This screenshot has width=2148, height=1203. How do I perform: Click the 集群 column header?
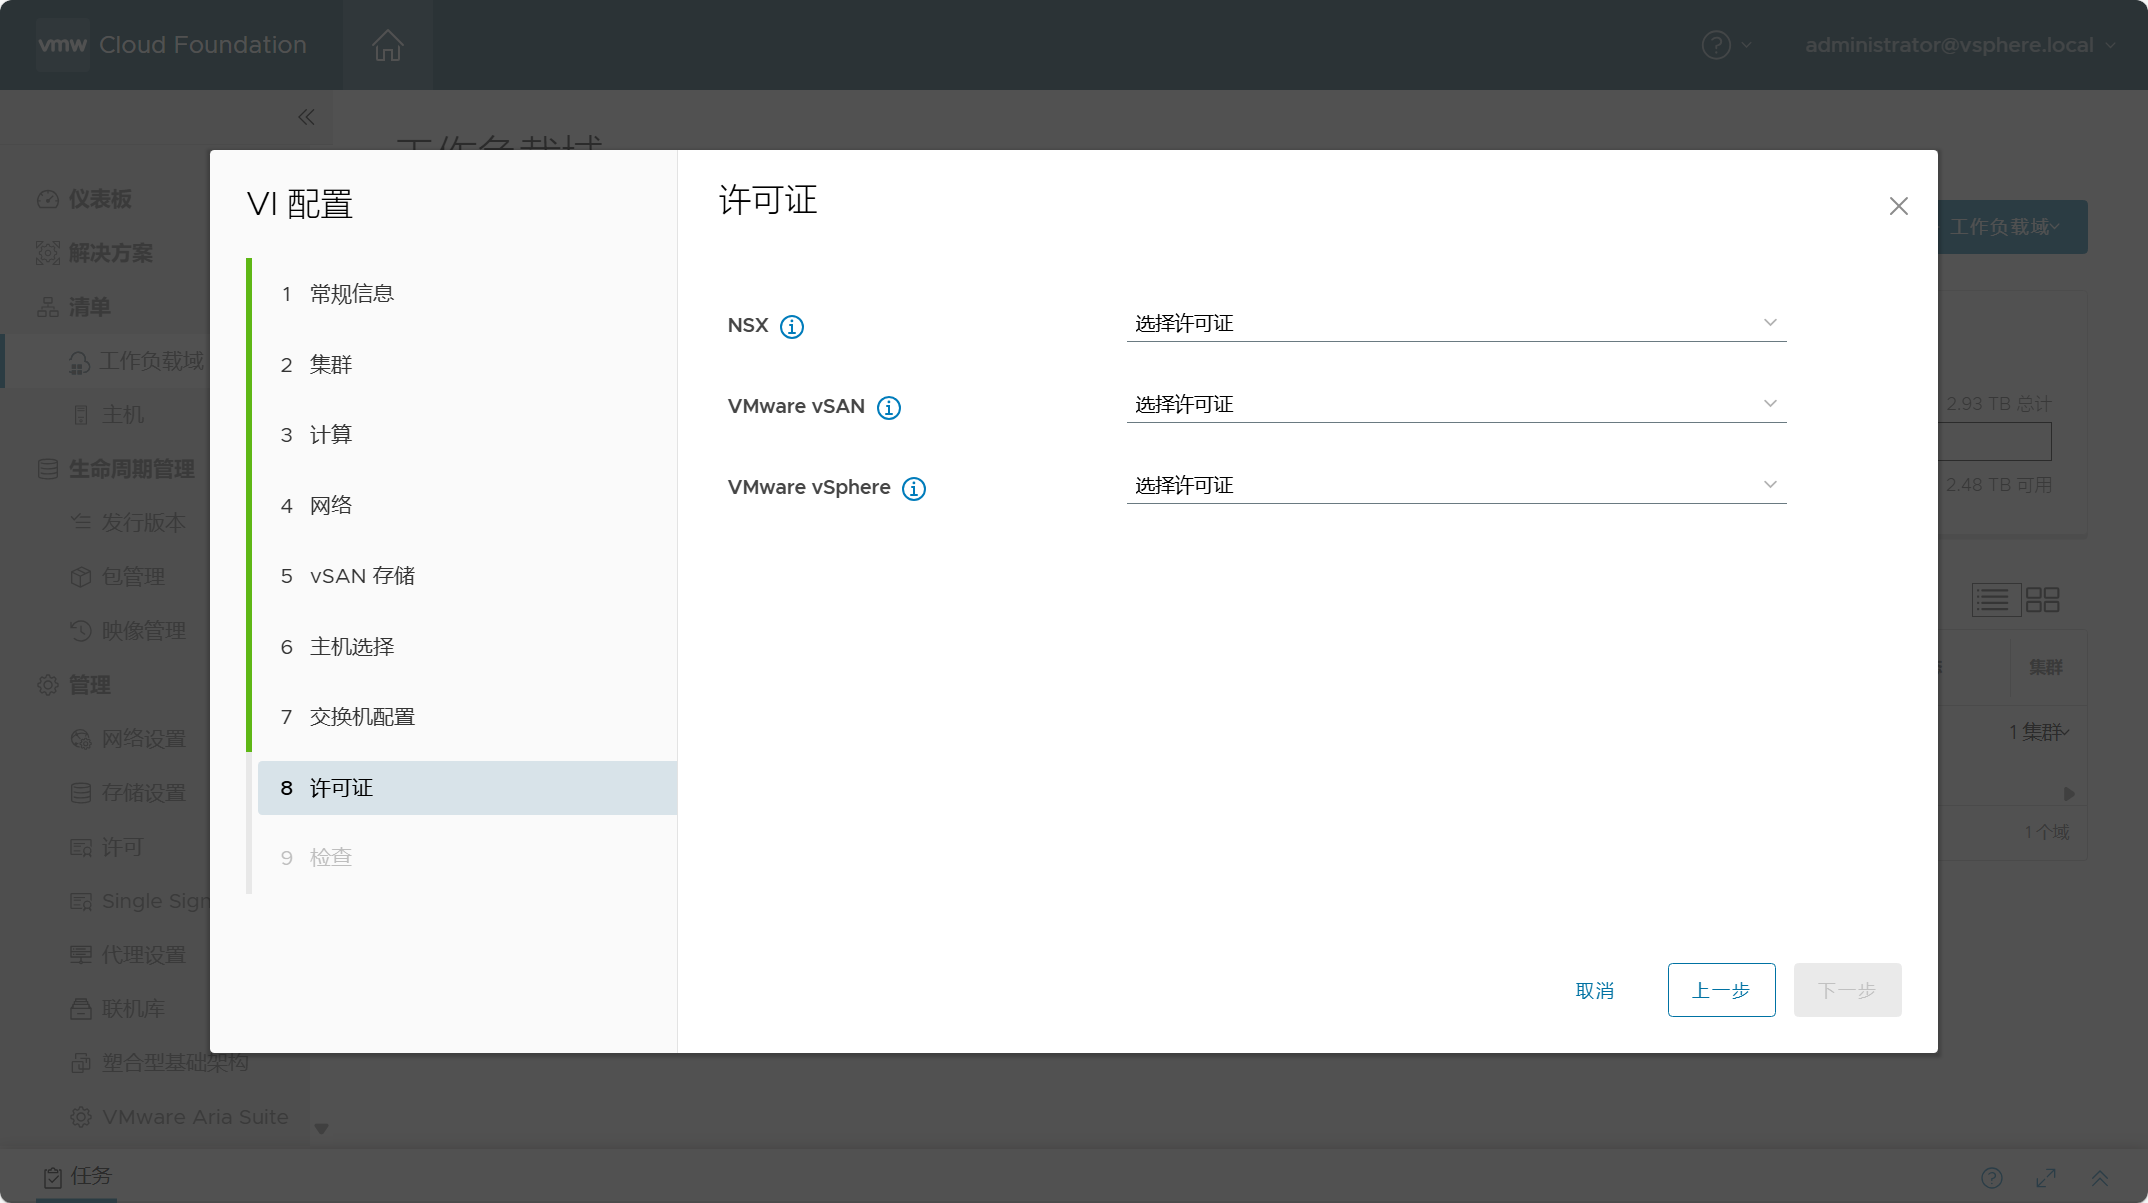coord(2046,667)
